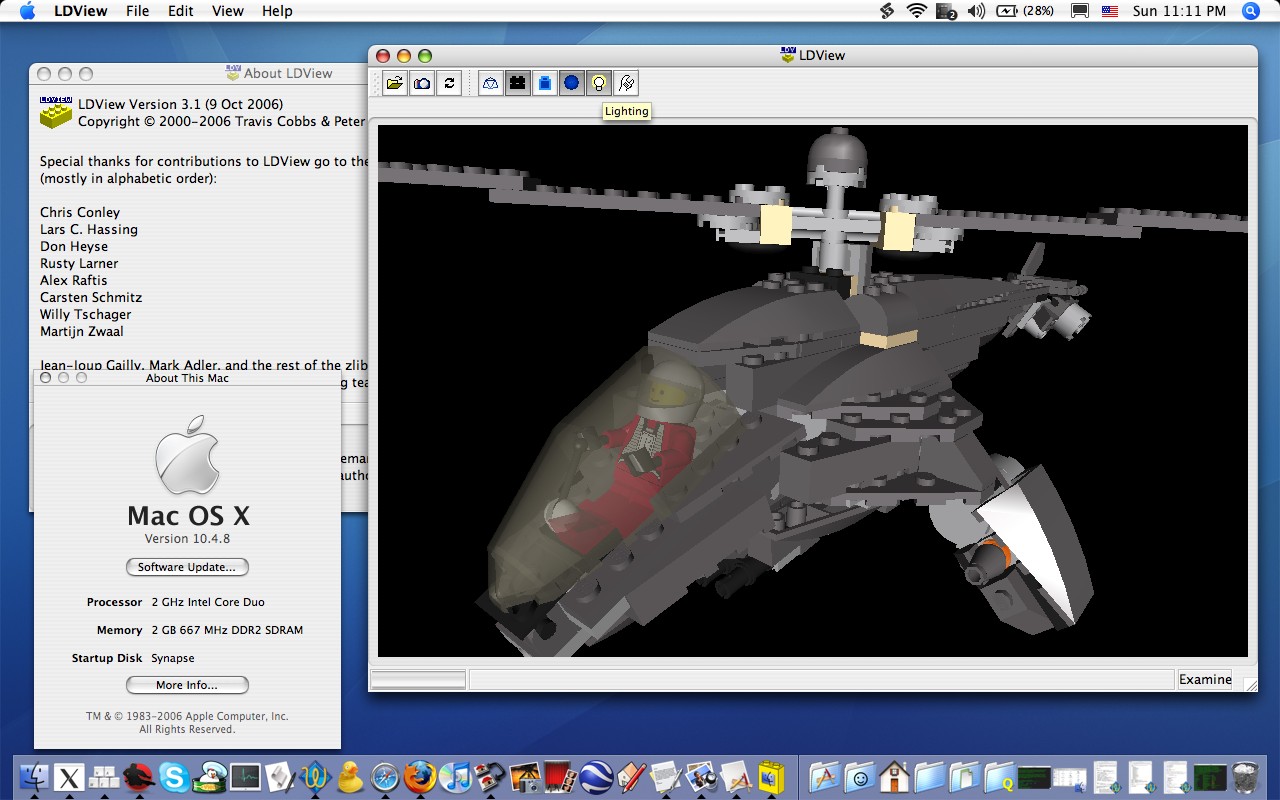The width and height of the screenshot is (1280, 800).
Task: Open Spotlight search in the menu bar
Action: (1249, 11)
